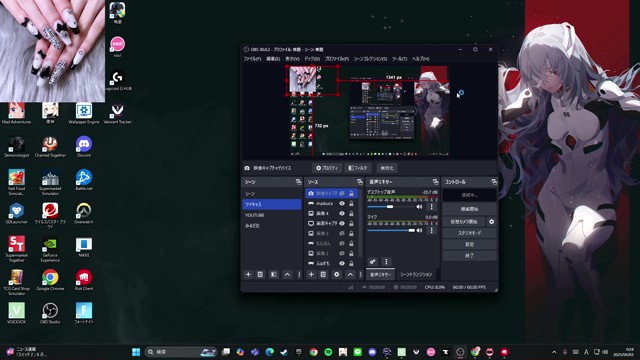The height and width of the screenshot is (360, 640).
Task: Mute the desktop audio speaker icon
Action: [x=419, y=207]
